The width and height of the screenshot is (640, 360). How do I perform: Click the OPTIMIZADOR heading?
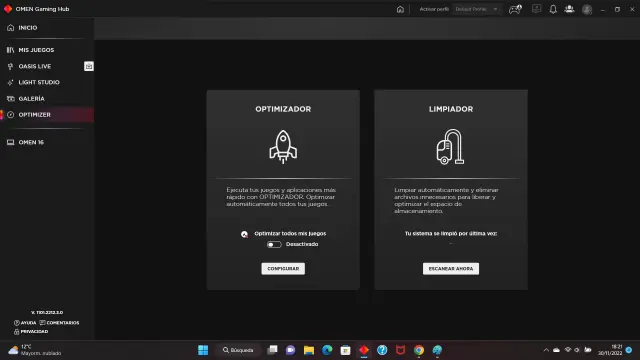tap(283, 109)
